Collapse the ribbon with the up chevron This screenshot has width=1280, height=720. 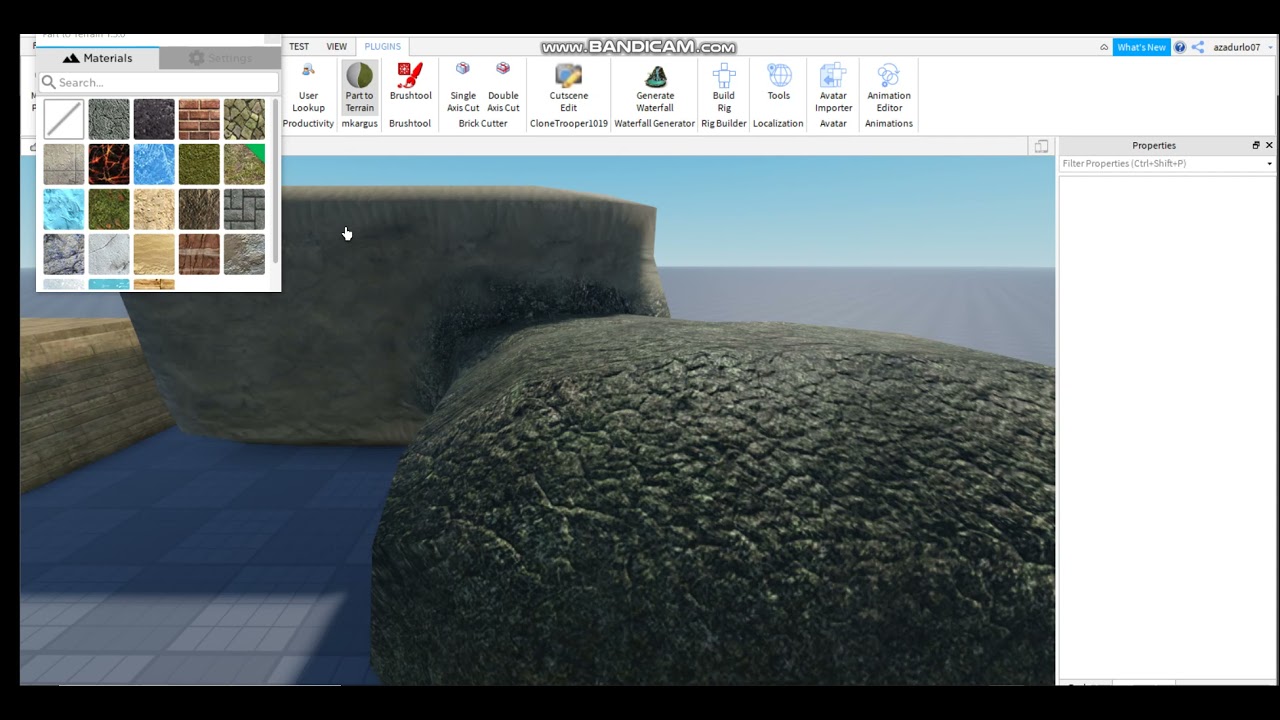coord(1104,47)
